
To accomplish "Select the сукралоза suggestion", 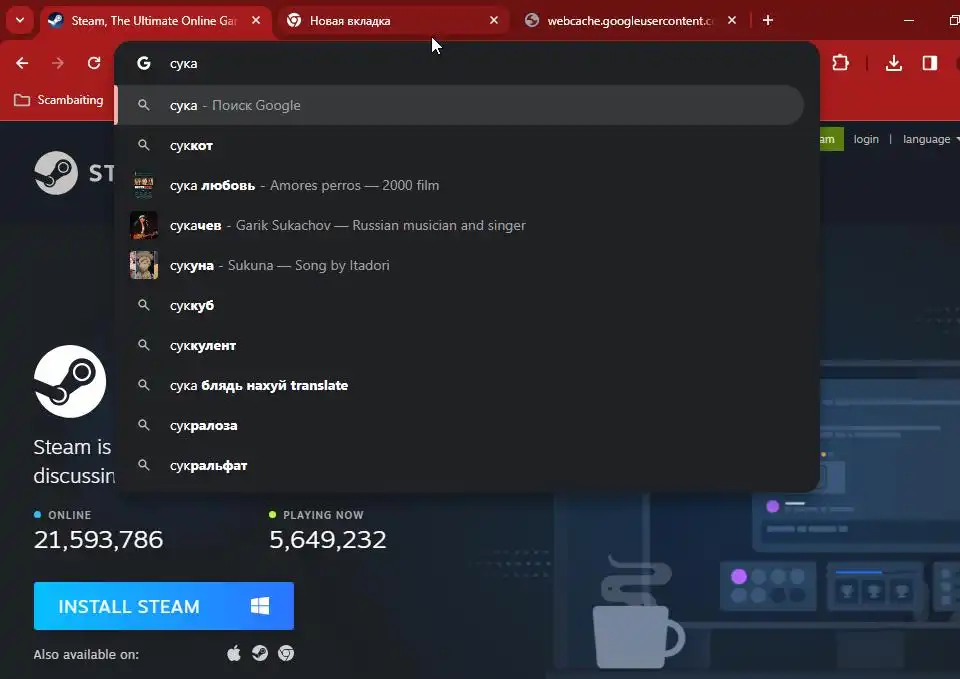I will pos(459,426).
